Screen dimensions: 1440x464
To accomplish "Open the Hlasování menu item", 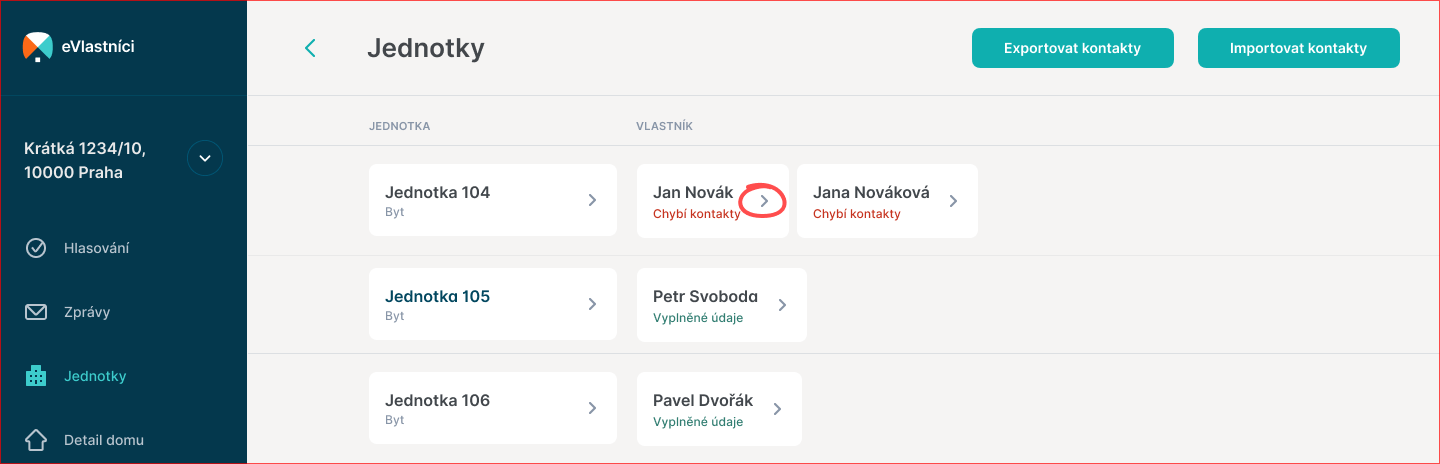I will [96, 248].
